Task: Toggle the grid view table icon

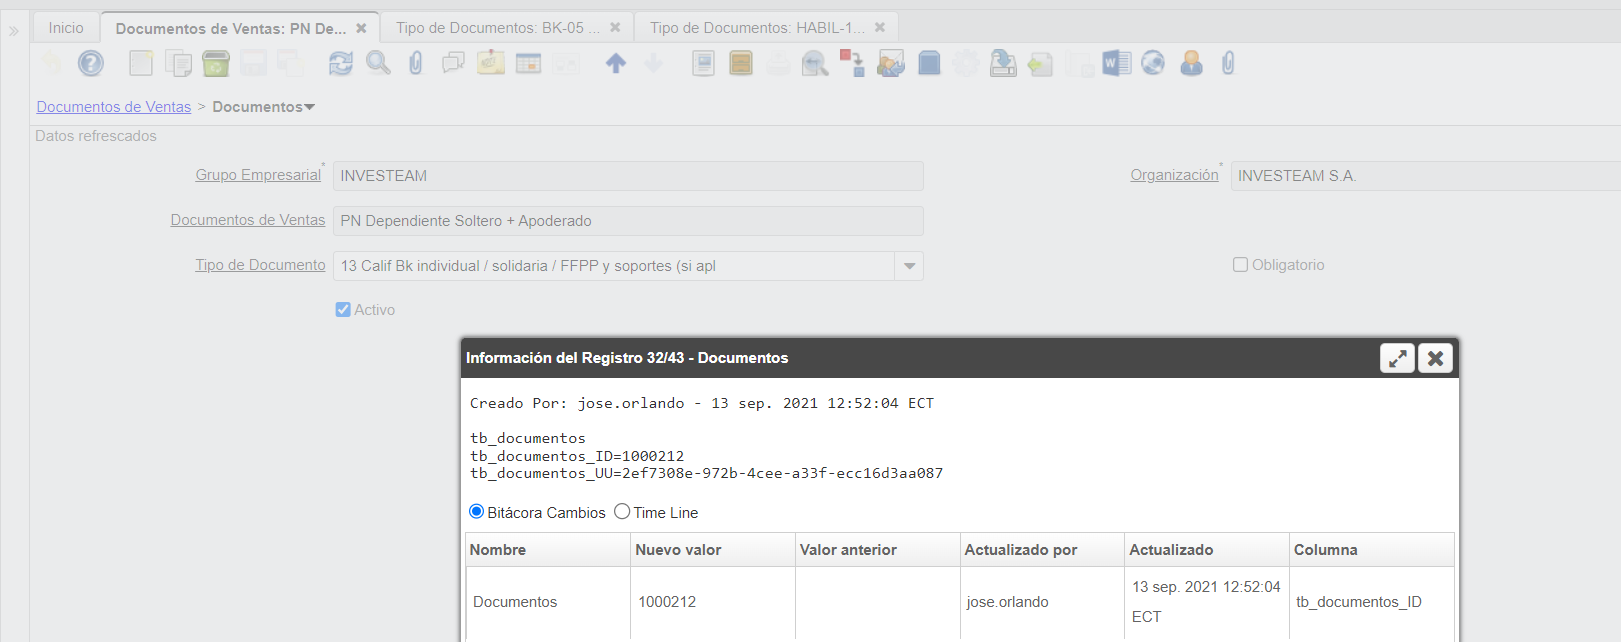Action: coord(528,64)
